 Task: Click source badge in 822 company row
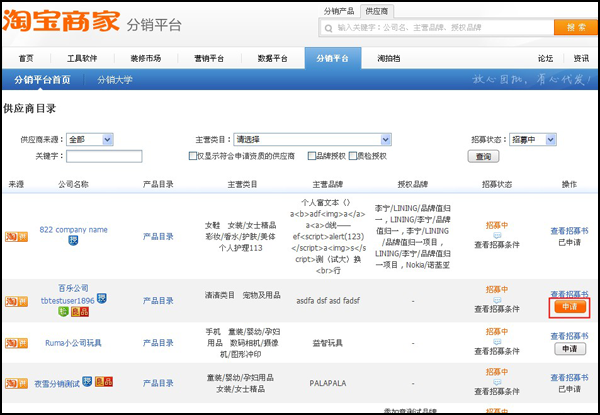point(16,237)
